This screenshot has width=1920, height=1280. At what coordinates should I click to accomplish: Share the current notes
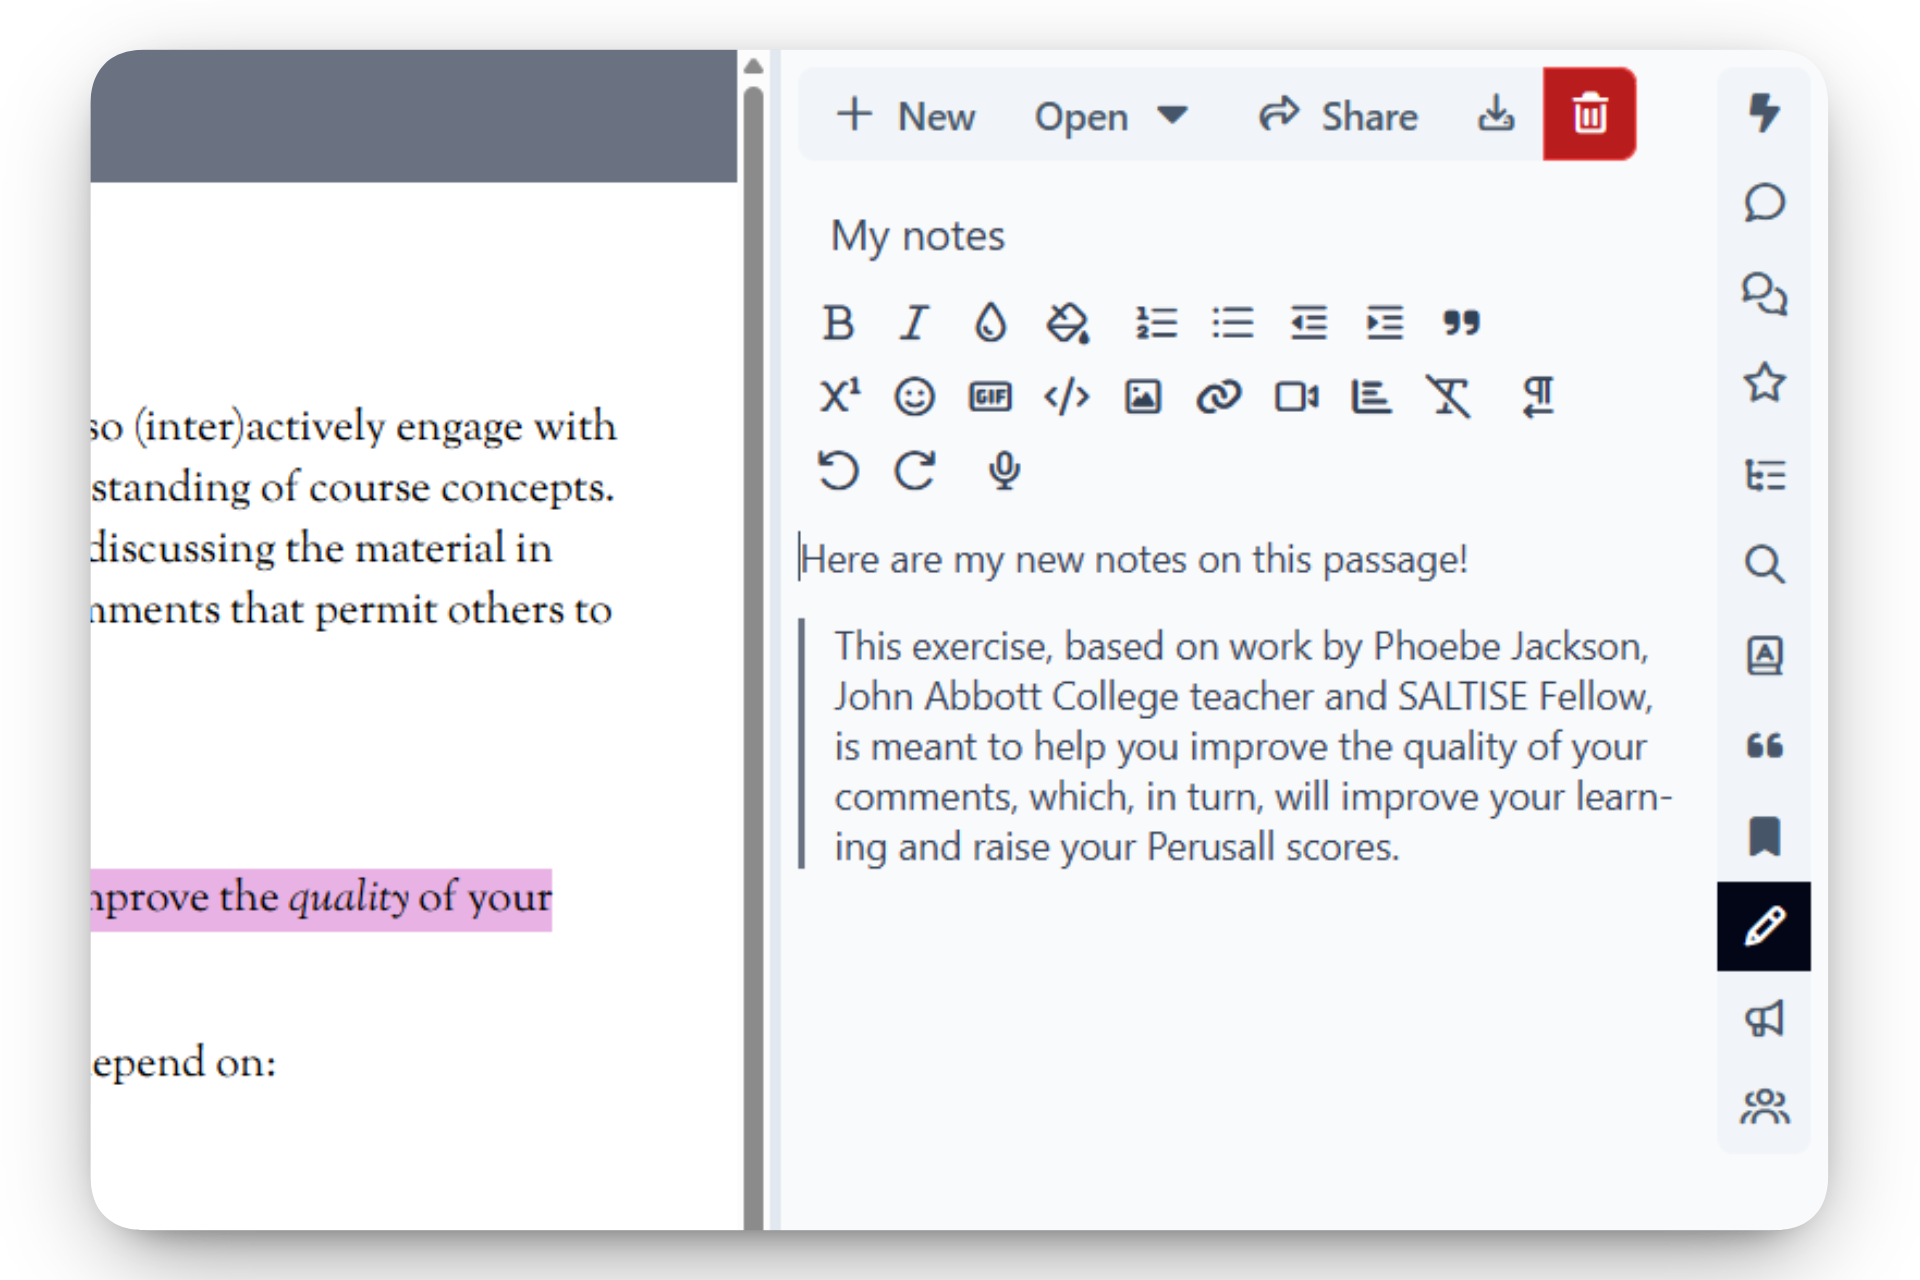click(x=1338, y=115)
